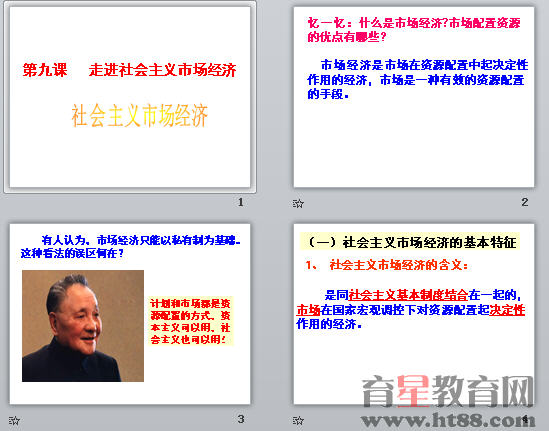The image size is (549, 431).
Task: Click slide number 2 label
Action: point(524,202)
